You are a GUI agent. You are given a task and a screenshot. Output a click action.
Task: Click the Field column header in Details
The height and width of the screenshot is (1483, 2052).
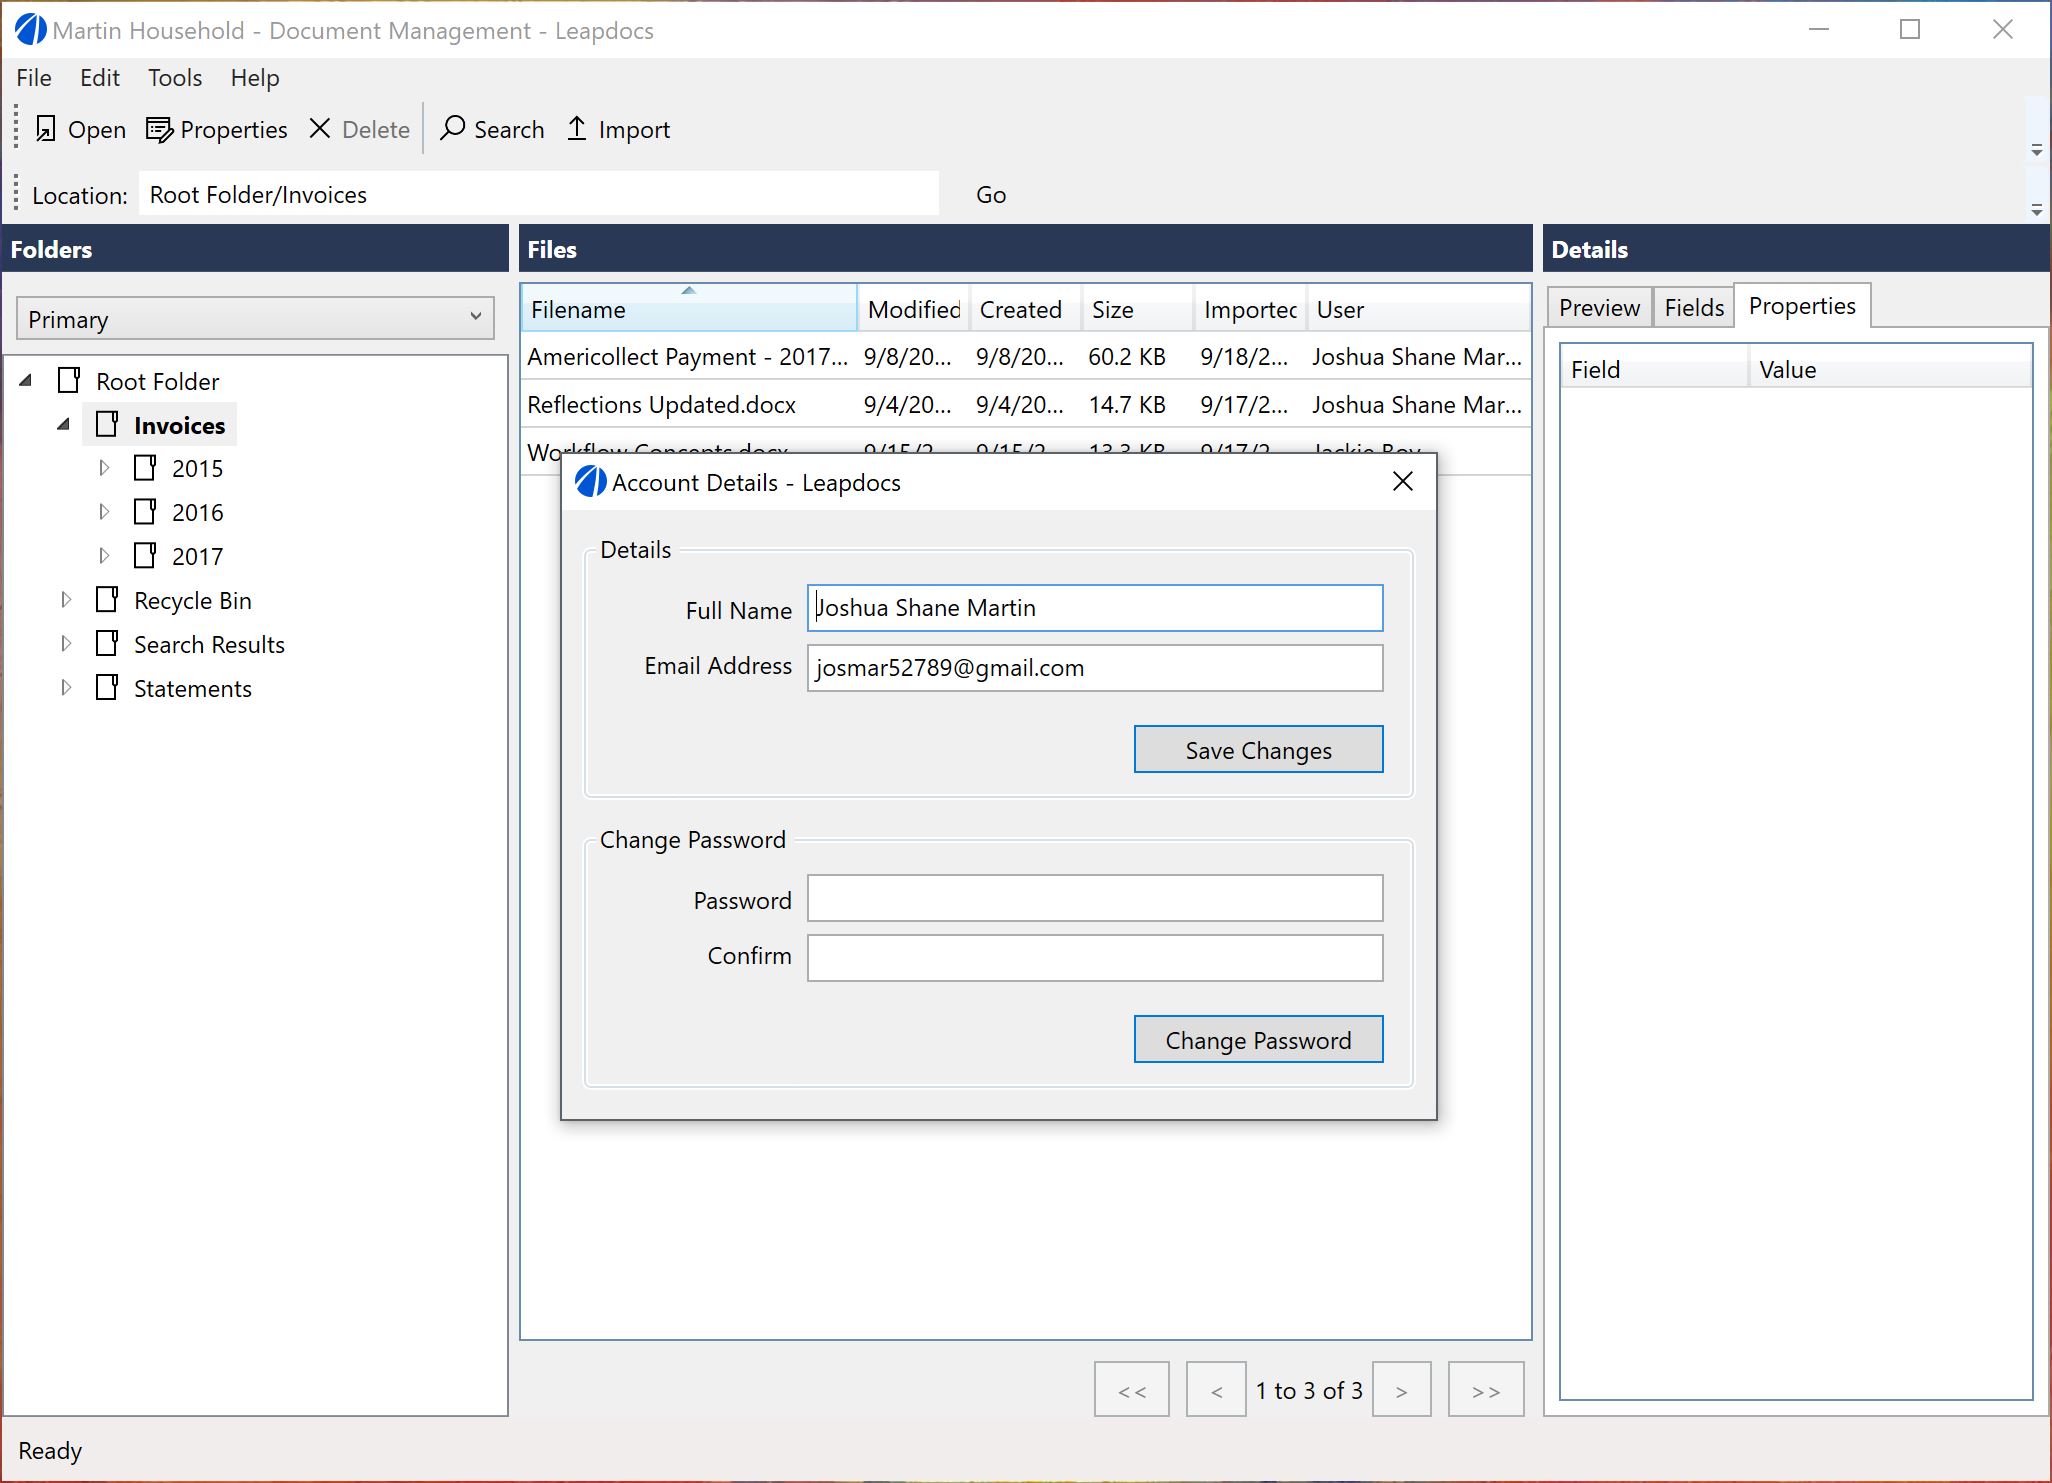pos(1654,369)
